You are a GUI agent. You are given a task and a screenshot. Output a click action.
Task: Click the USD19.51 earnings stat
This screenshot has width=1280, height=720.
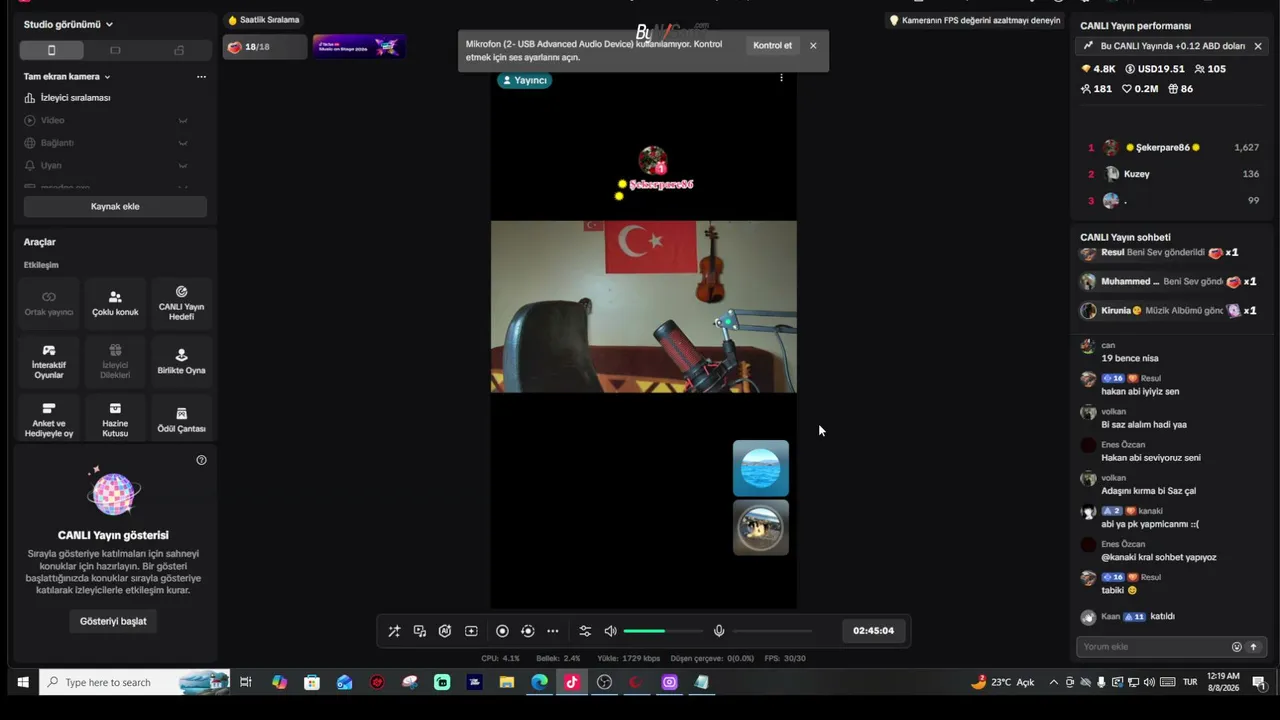tap(1154, 69)
